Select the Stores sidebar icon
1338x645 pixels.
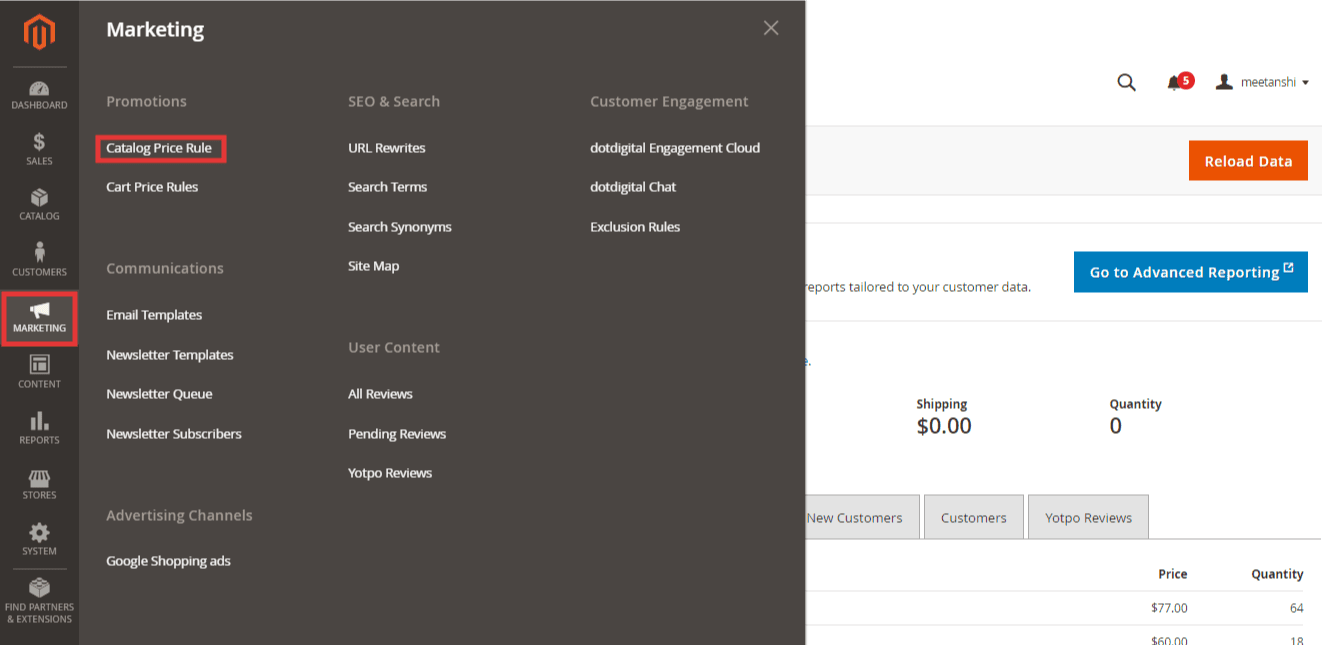click(x=39, y=480)
